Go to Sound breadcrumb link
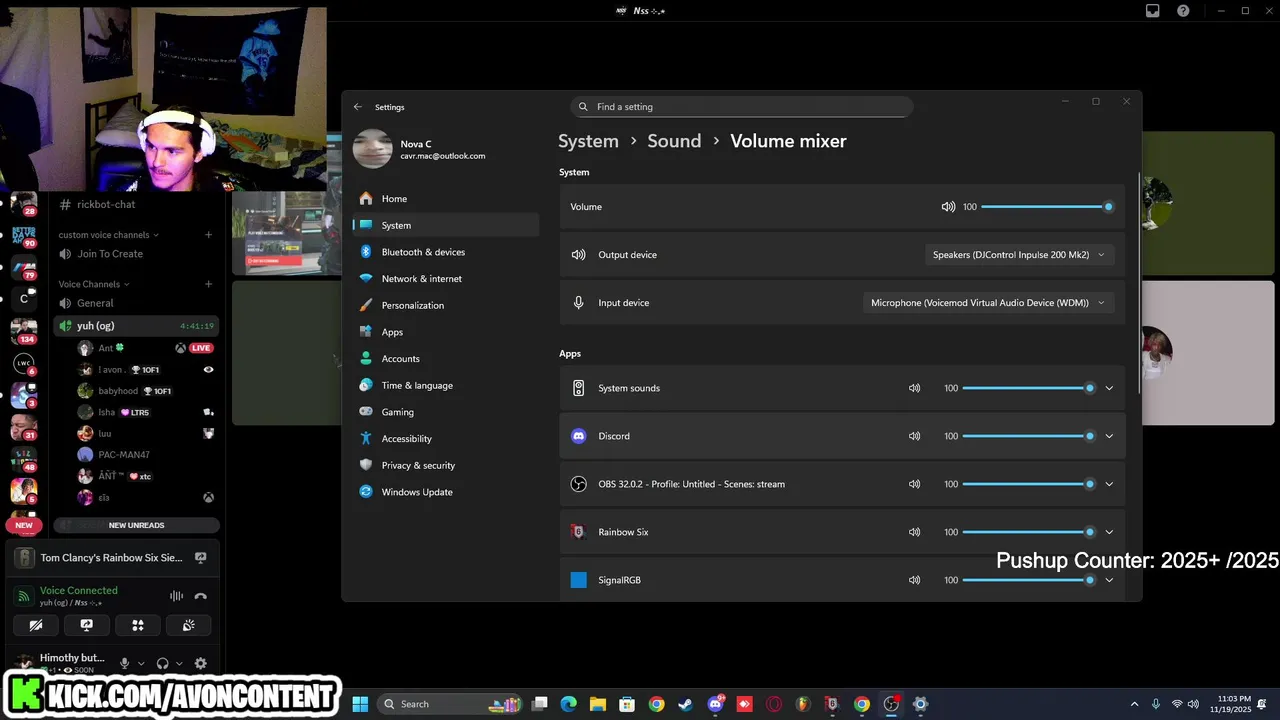Viewport: 1280px width, 720px height. click(x=674, y=141)
